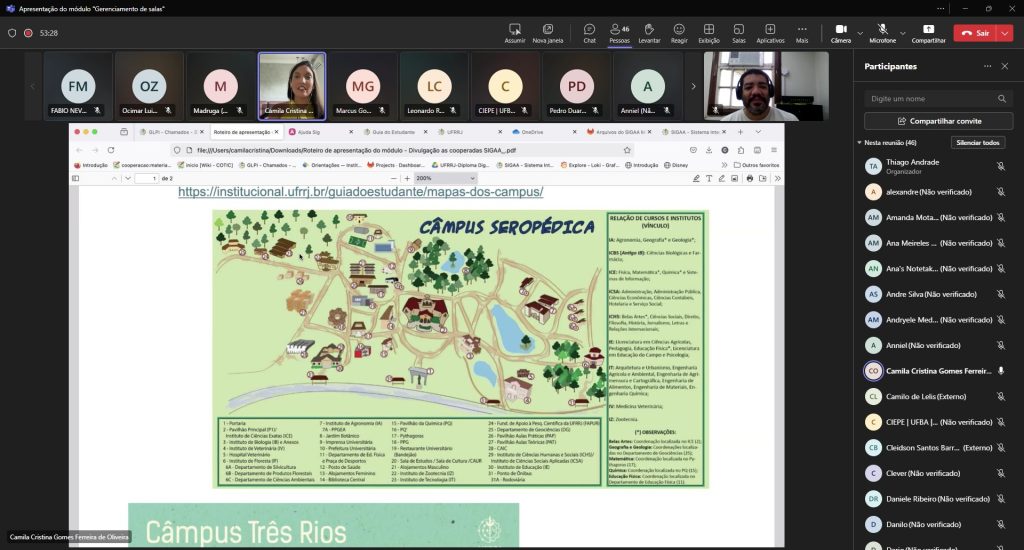Click the bookmark star in address bar
1024x550 pixels.
click(x=627, y=150)
